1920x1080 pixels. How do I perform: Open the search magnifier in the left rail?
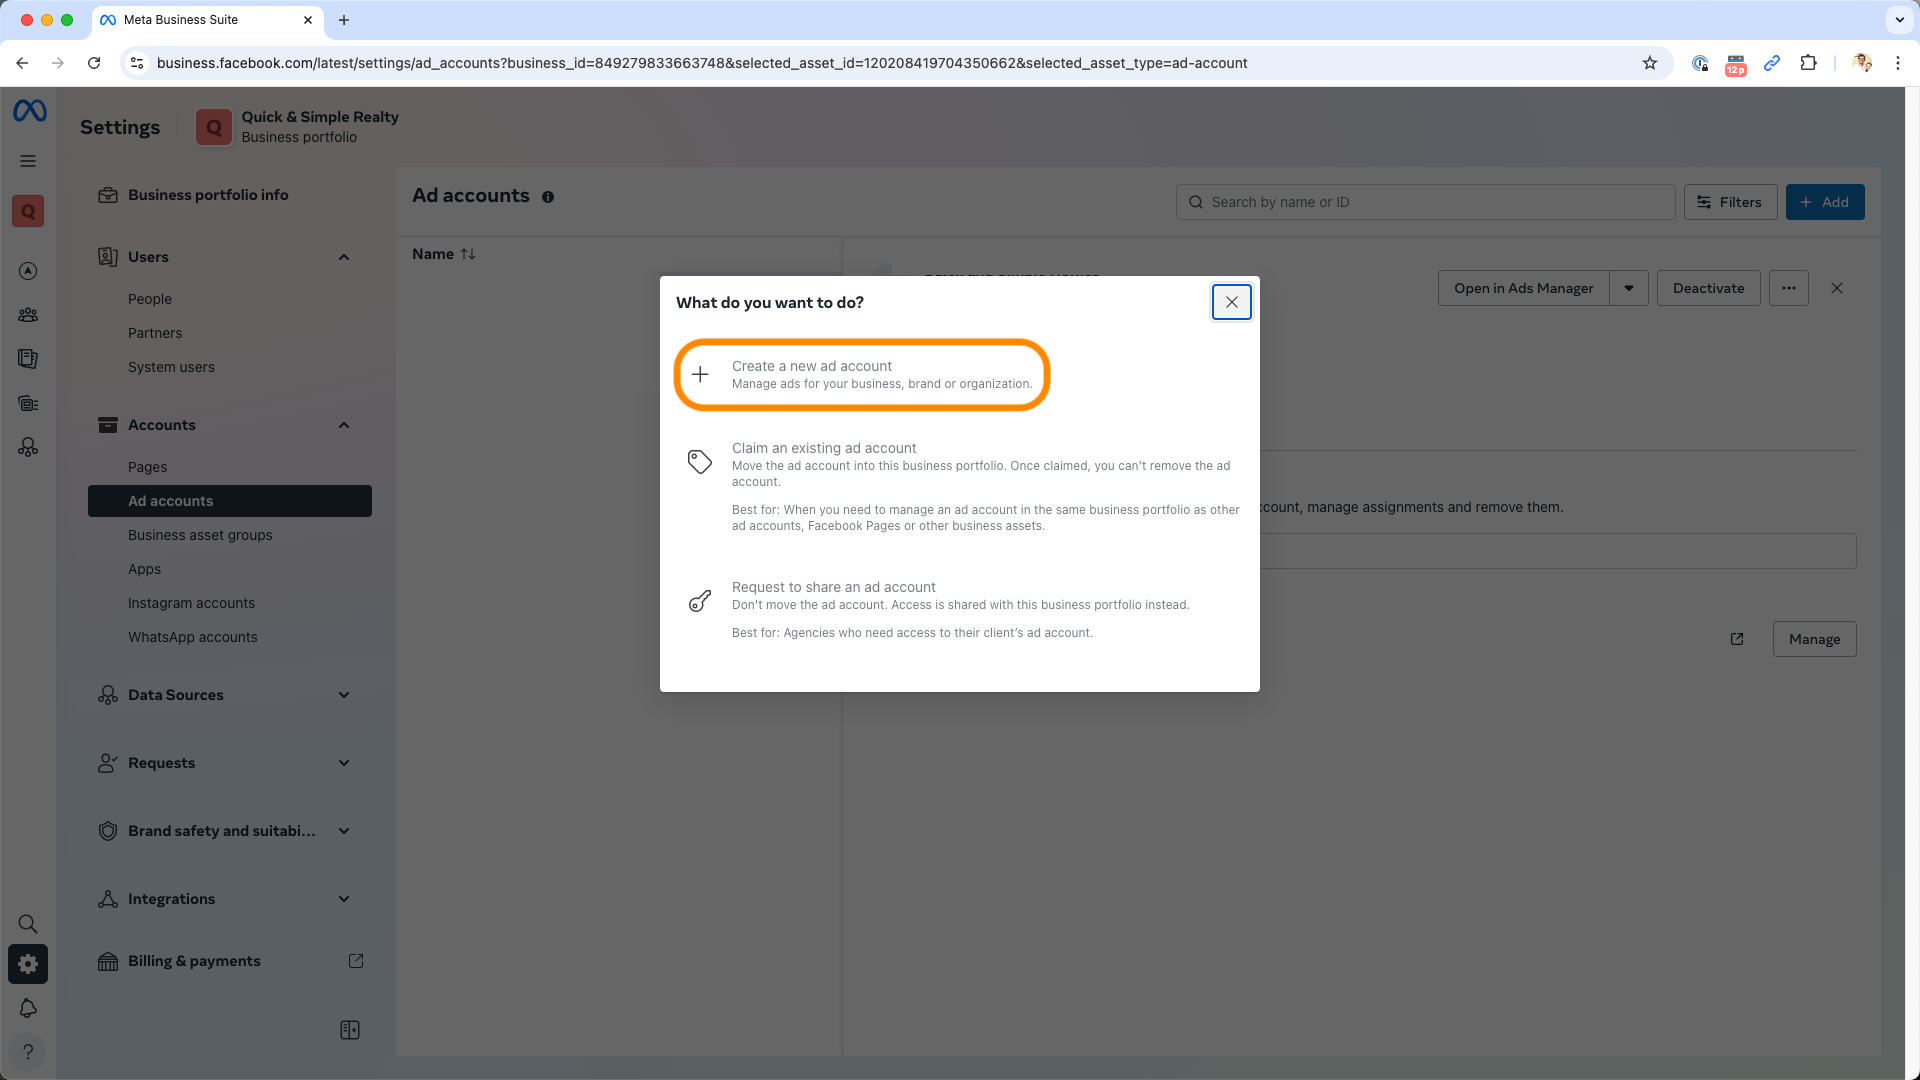pyautogui.click(x=28, y=924)
